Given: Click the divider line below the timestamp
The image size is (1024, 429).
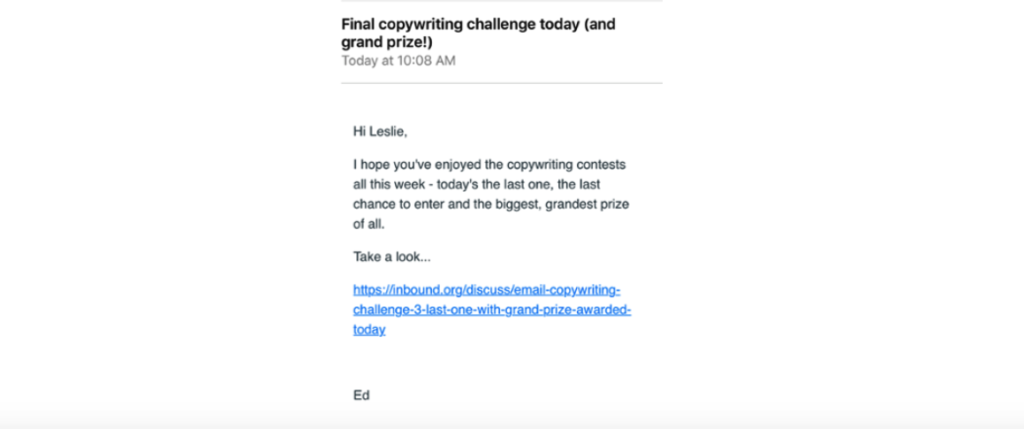Looking at the screenshot, I should pyautogui.click(x=502, y=83).
